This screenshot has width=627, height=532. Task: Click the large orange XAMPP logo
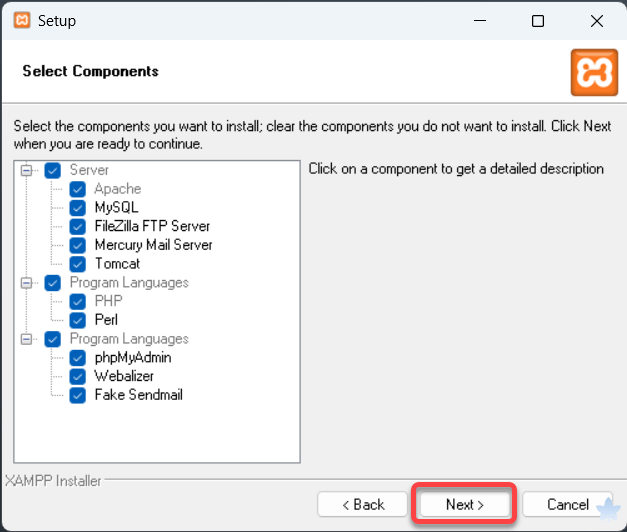pyautogui.click(x=594, y=72)
